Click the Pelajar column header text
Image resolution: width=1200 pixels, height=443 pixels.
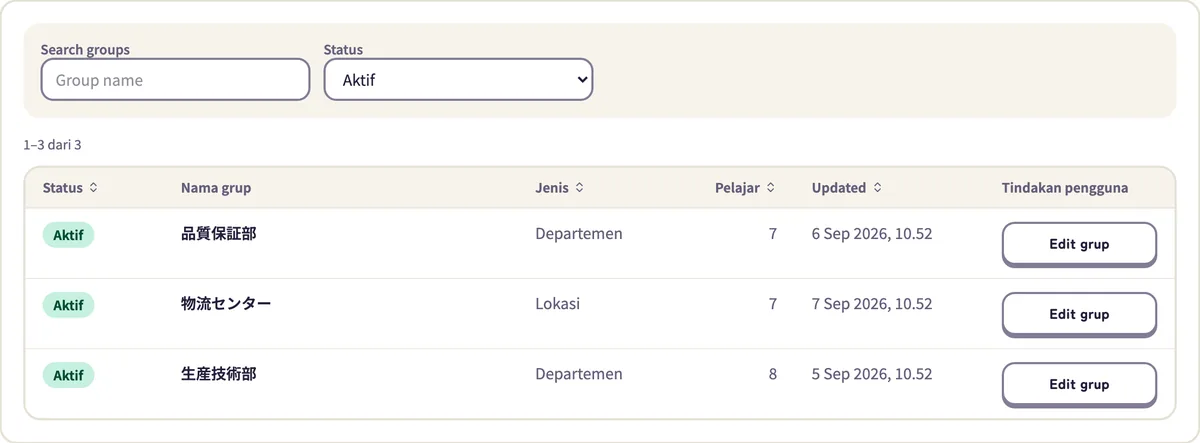[x=738, y=188]
